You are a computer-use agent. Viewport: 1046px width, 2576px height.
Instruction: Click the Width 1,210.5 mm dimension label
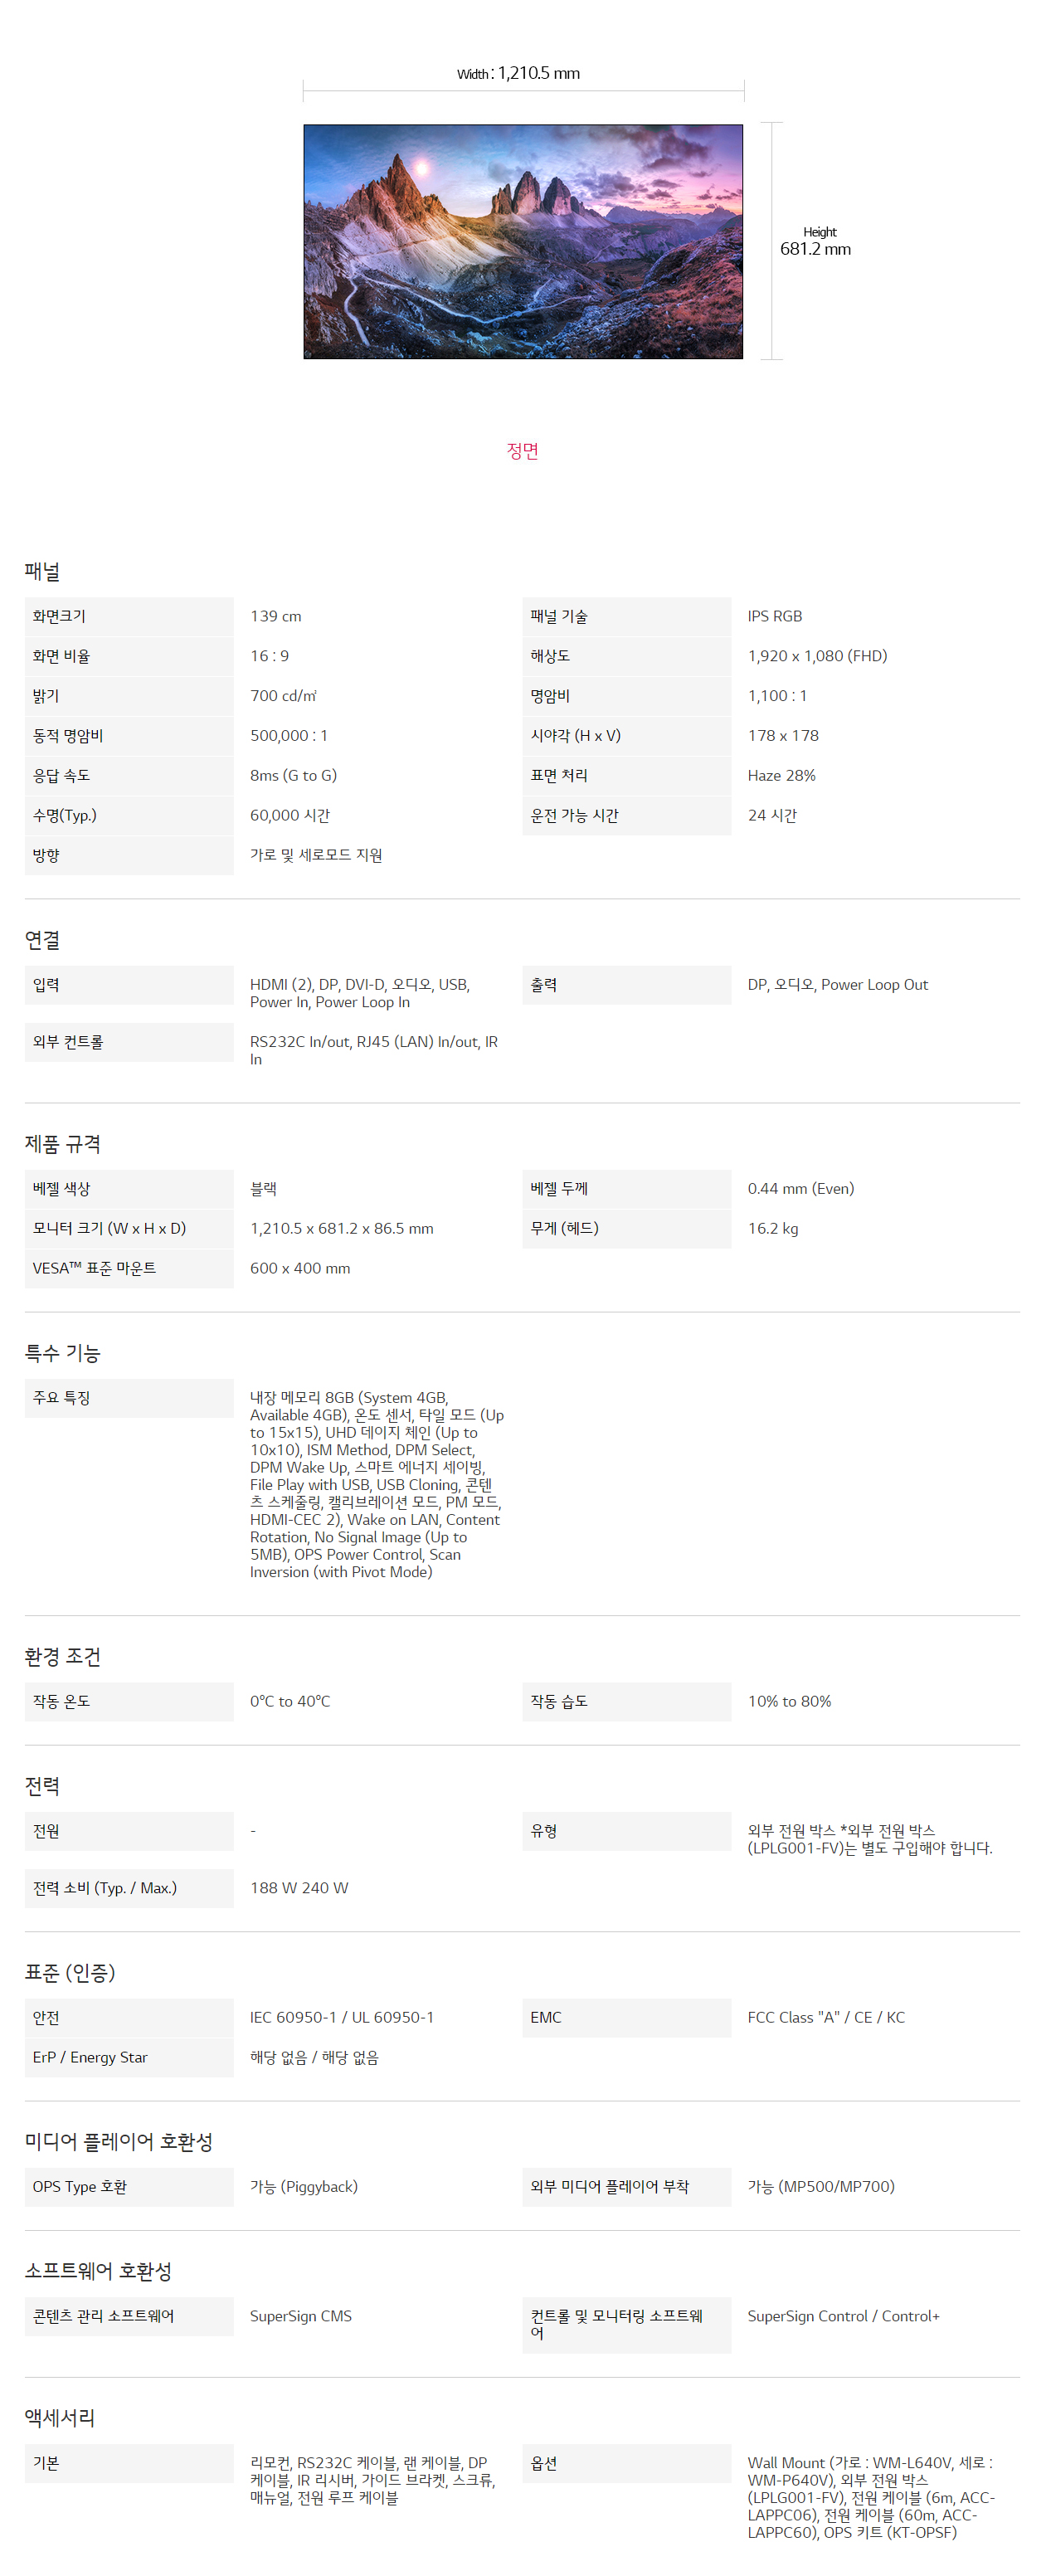click(x=518, y=73)
